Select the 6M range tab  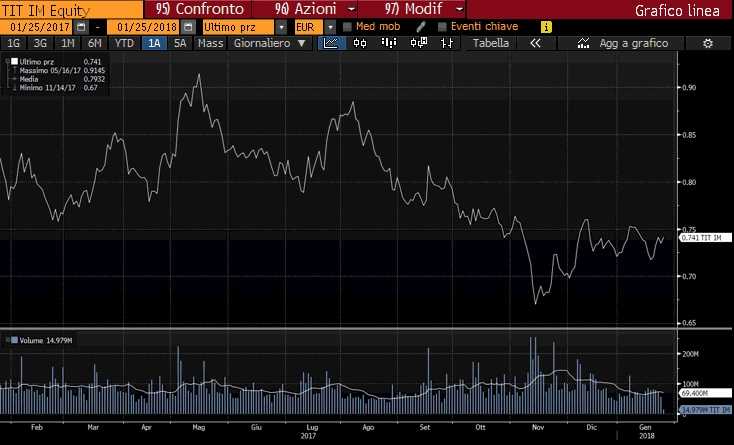tap(95, 43)
